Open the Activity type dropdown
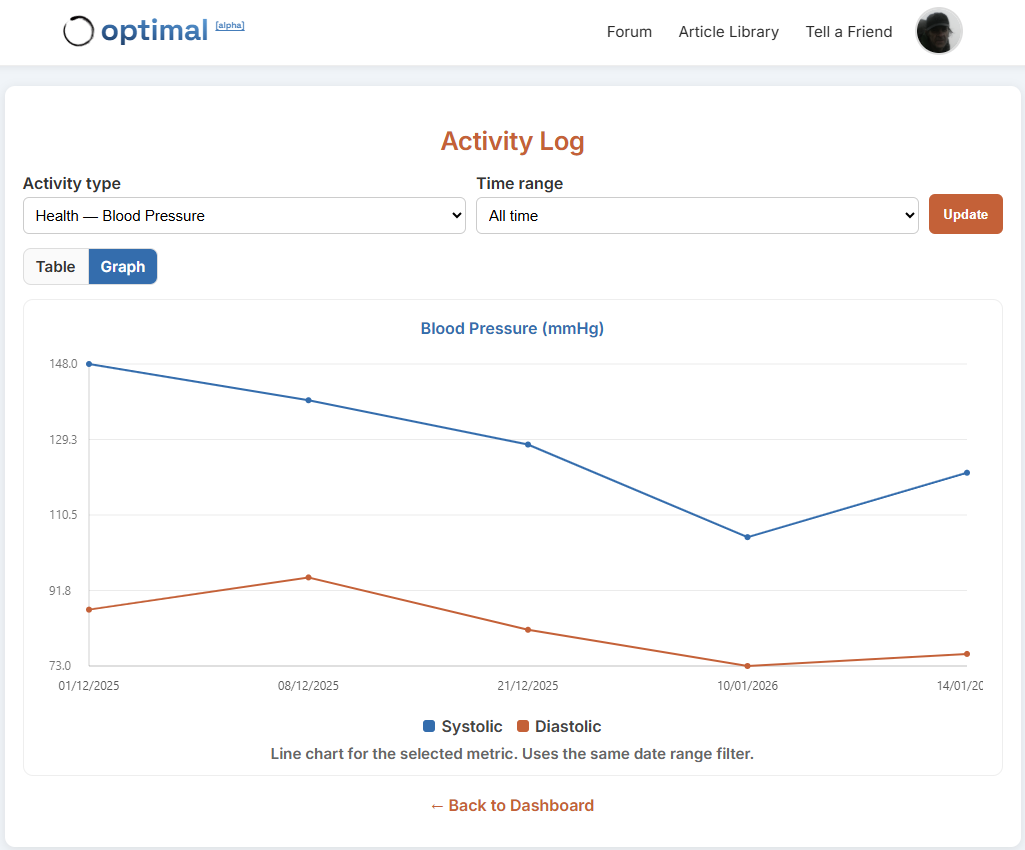This screenshot has height=850, width=1025. point(244,215)
